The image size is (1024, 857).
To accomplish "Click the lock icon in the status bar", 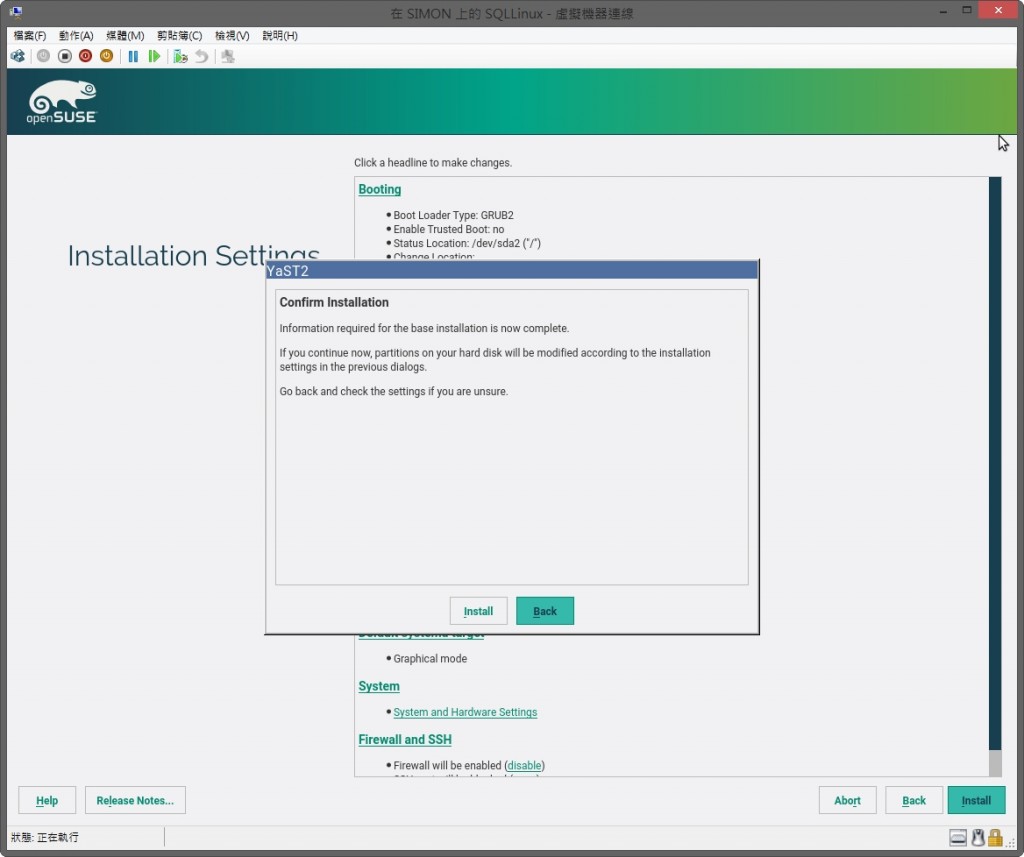I will [995, 837].
